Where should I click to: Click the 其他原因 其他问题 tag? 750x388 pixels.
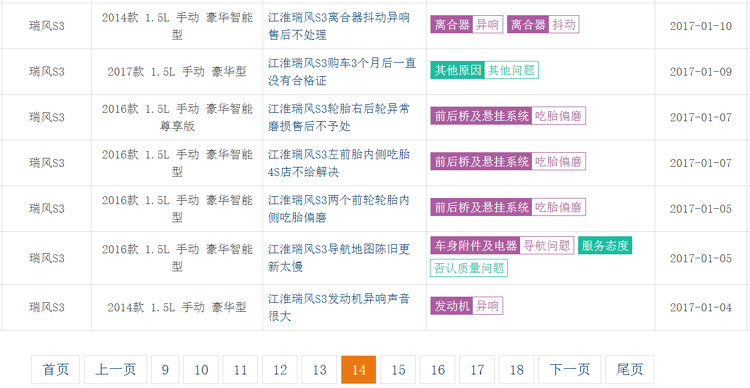pyautogui.click(x=484, y=70)
